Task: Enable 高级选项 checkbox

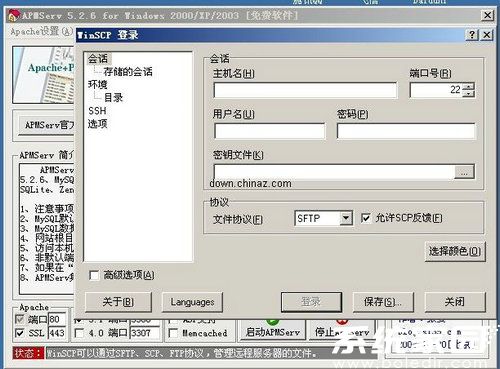Action: pos(94,275)
